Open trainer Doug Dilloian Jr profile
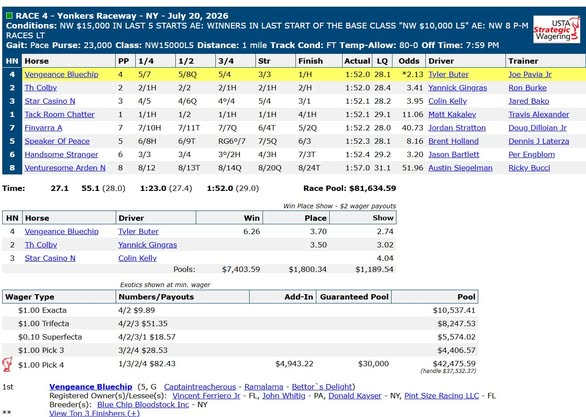586x417 pixels. [x=537, y=128]
